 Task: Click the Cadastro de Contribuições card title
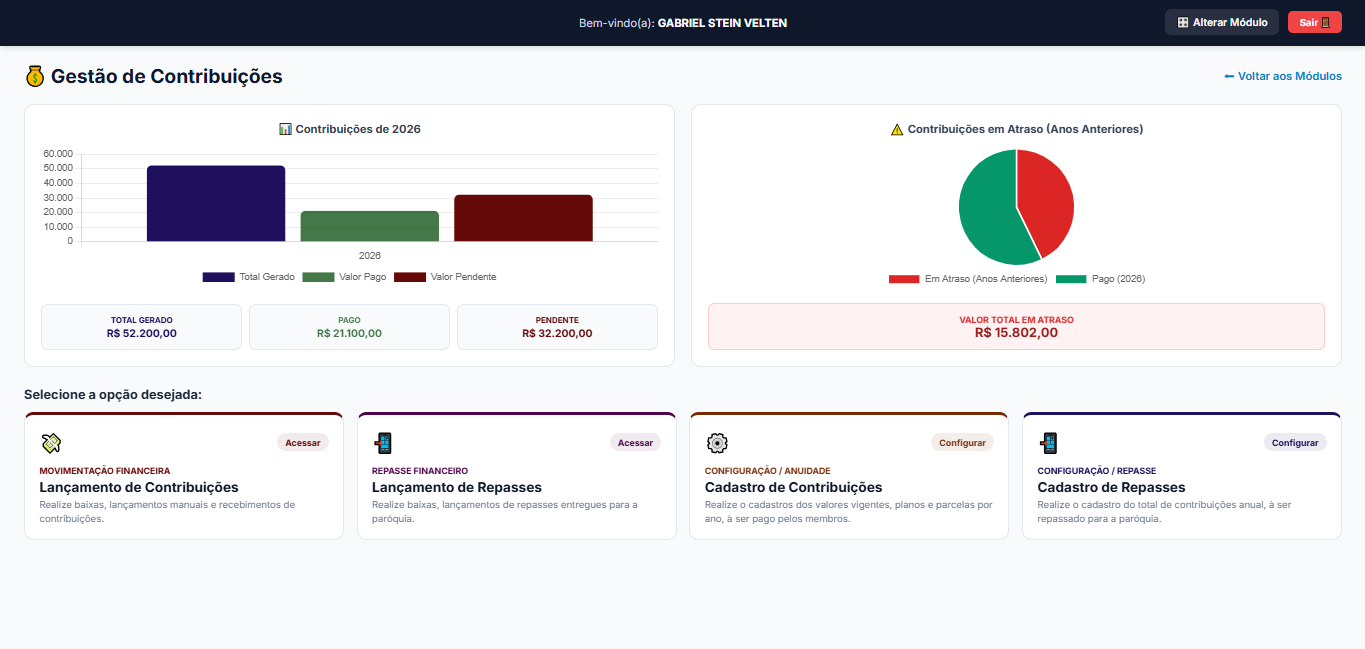(x=794, y=487)
